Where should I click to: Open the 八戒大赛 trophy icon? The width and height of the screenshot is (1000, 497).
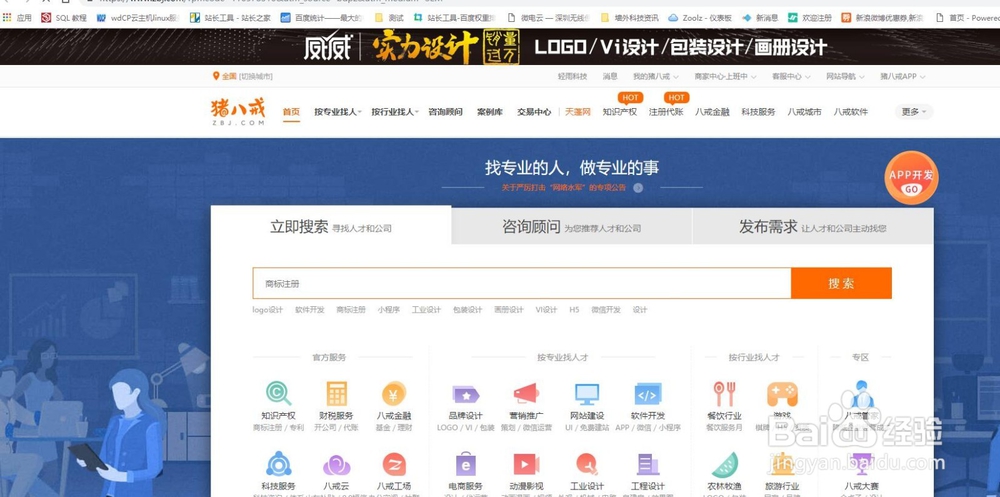861,464
